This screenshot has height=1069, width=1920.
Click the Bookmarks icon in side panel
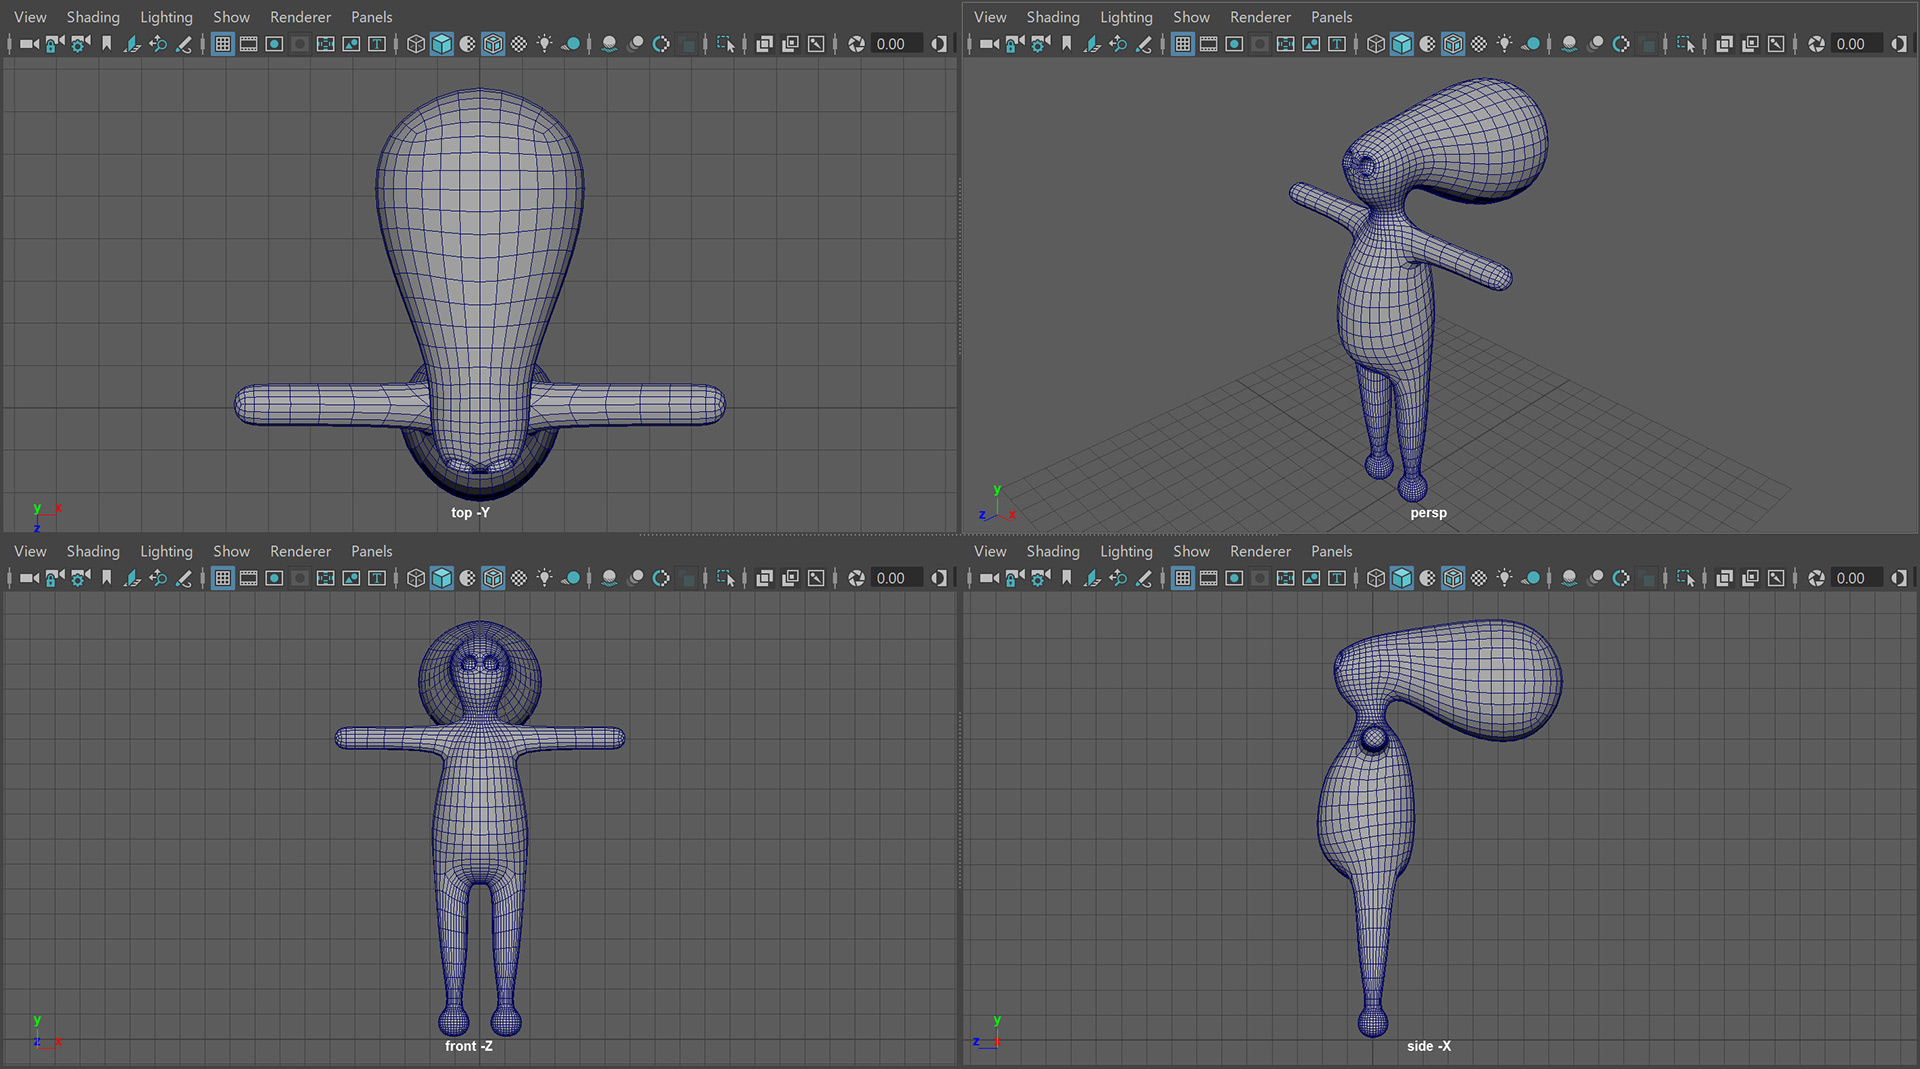(x=1067, y=578)
